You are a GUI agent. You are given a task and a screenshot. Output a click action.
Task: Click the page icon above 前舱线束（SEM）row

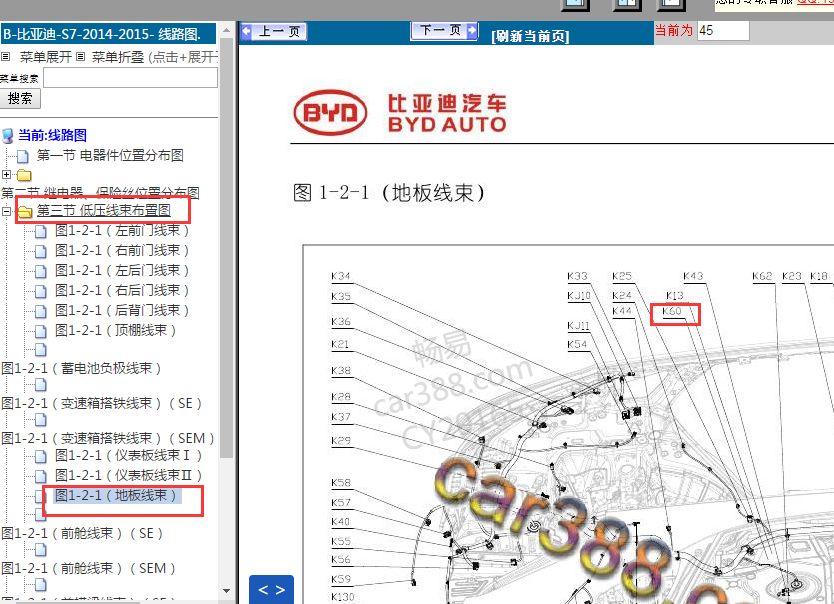point(40,550)
